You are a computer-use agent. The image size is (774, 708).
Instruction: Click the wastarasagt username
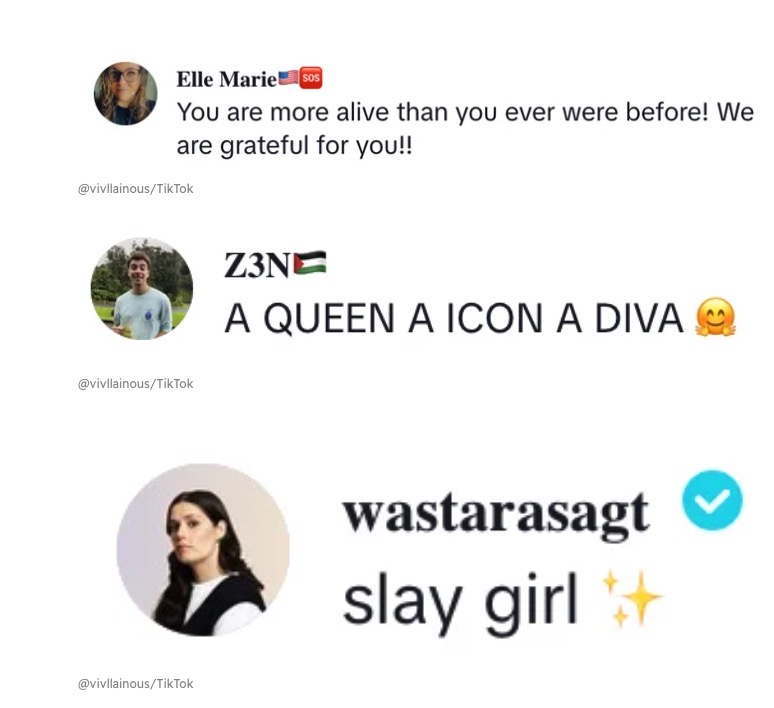[x=496, y=513]
